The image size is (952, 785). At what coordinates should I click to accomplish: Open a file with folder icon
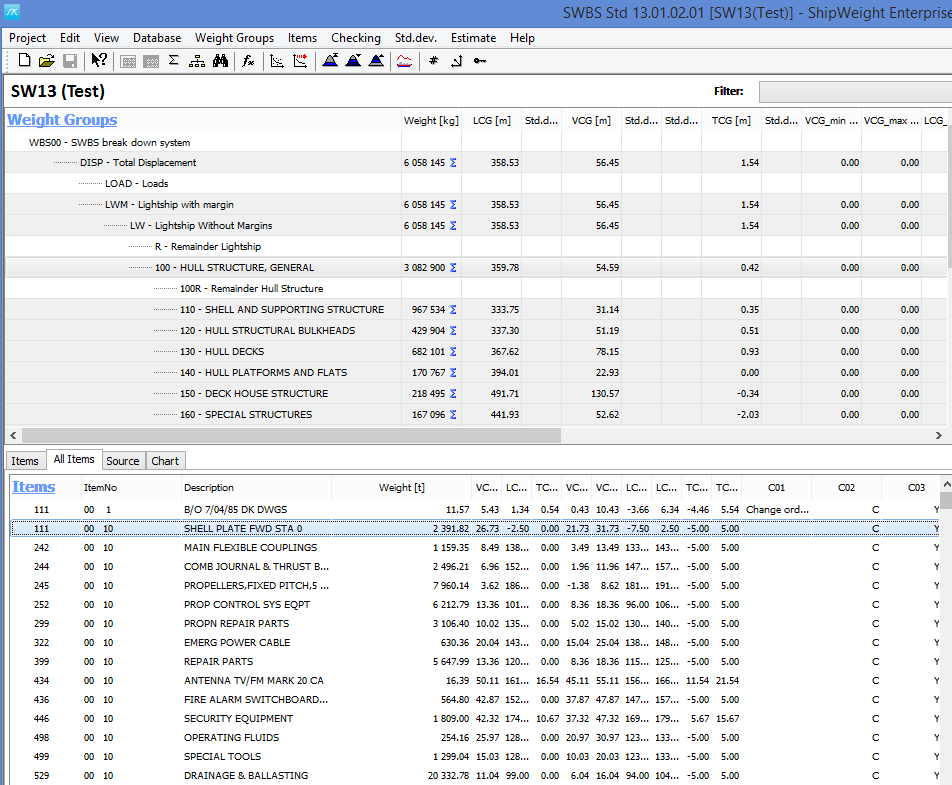(x=46, y=61)
